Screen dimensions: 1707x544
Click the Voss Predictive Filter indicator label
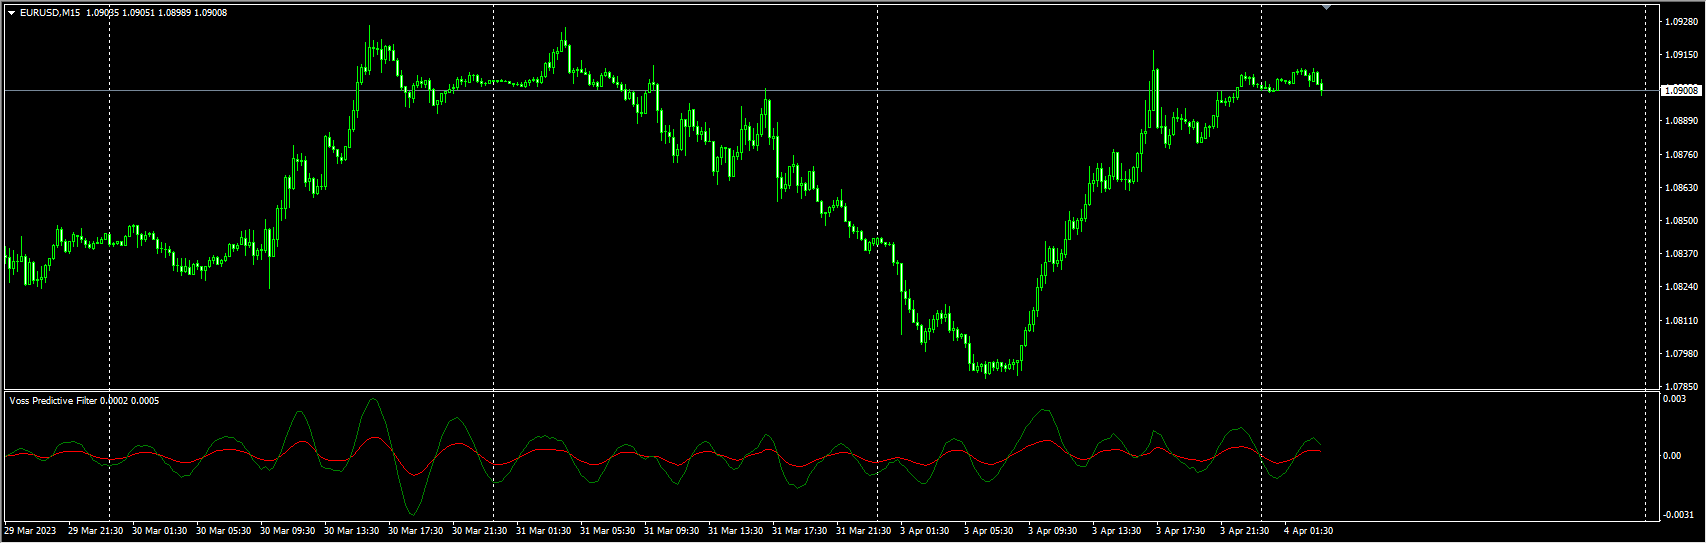pos(54,401)
